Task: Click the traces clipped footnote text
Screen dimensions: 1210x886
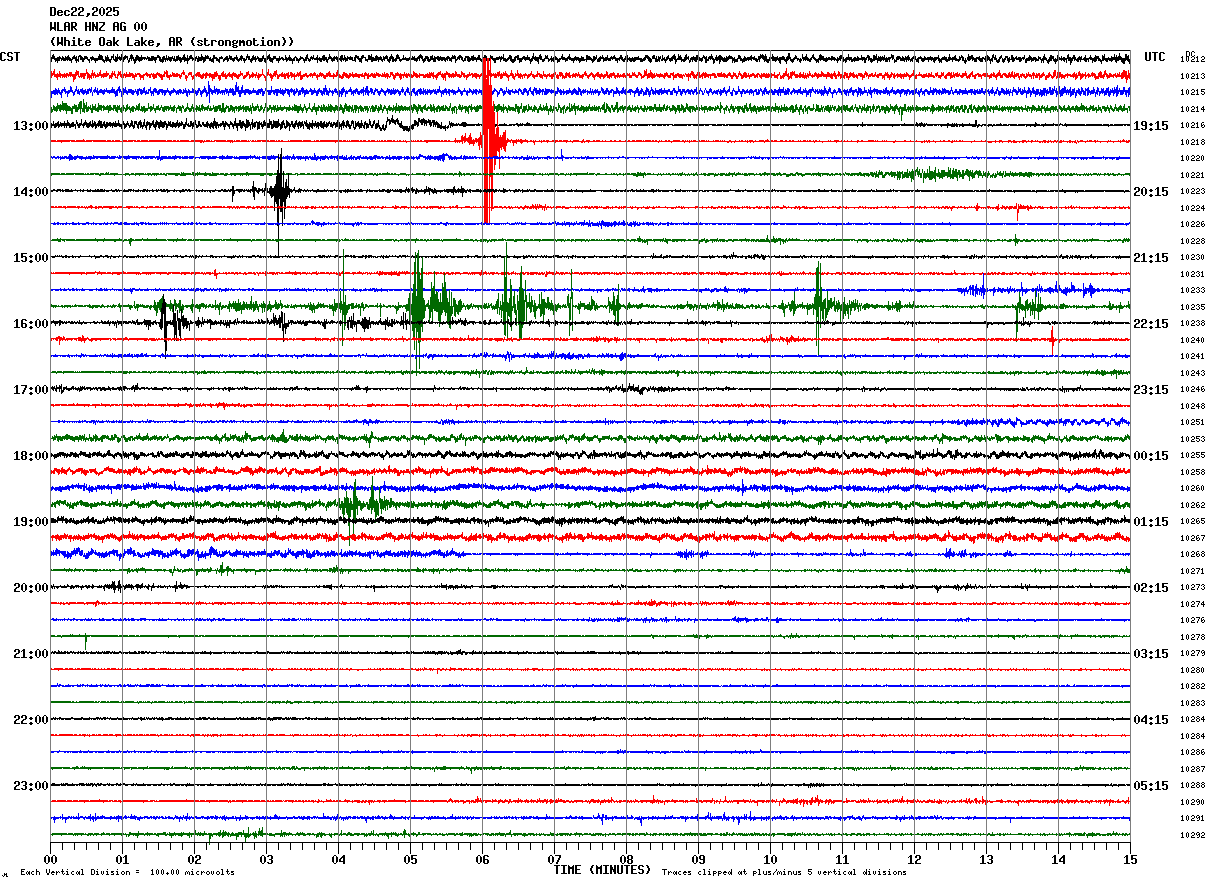Action: click(784, 873)
